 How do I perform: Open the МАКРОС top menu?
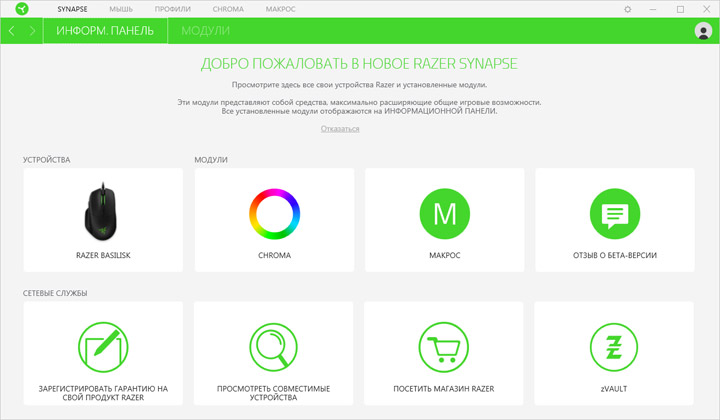(x=281, y=9)
